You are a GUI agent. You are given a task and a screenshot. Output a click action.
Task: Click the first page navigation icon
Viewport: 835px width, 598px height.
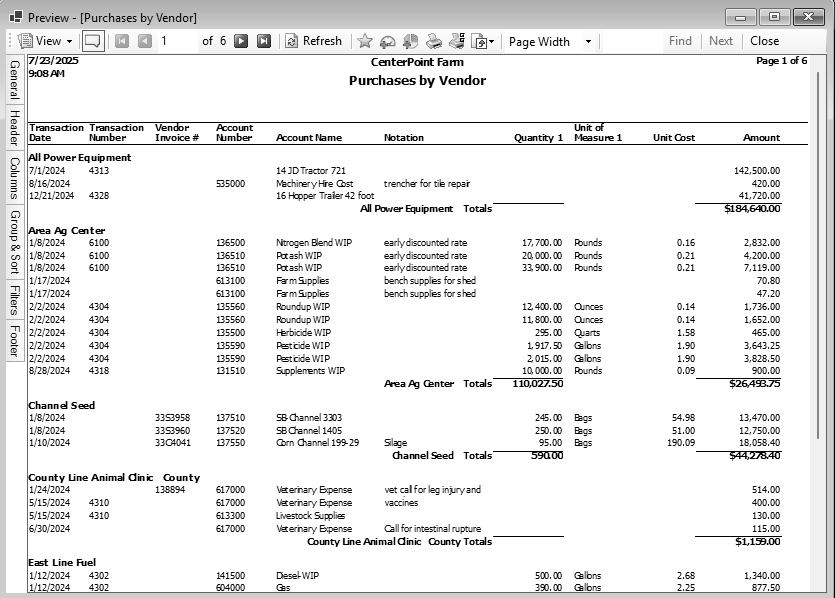[122, 41]
